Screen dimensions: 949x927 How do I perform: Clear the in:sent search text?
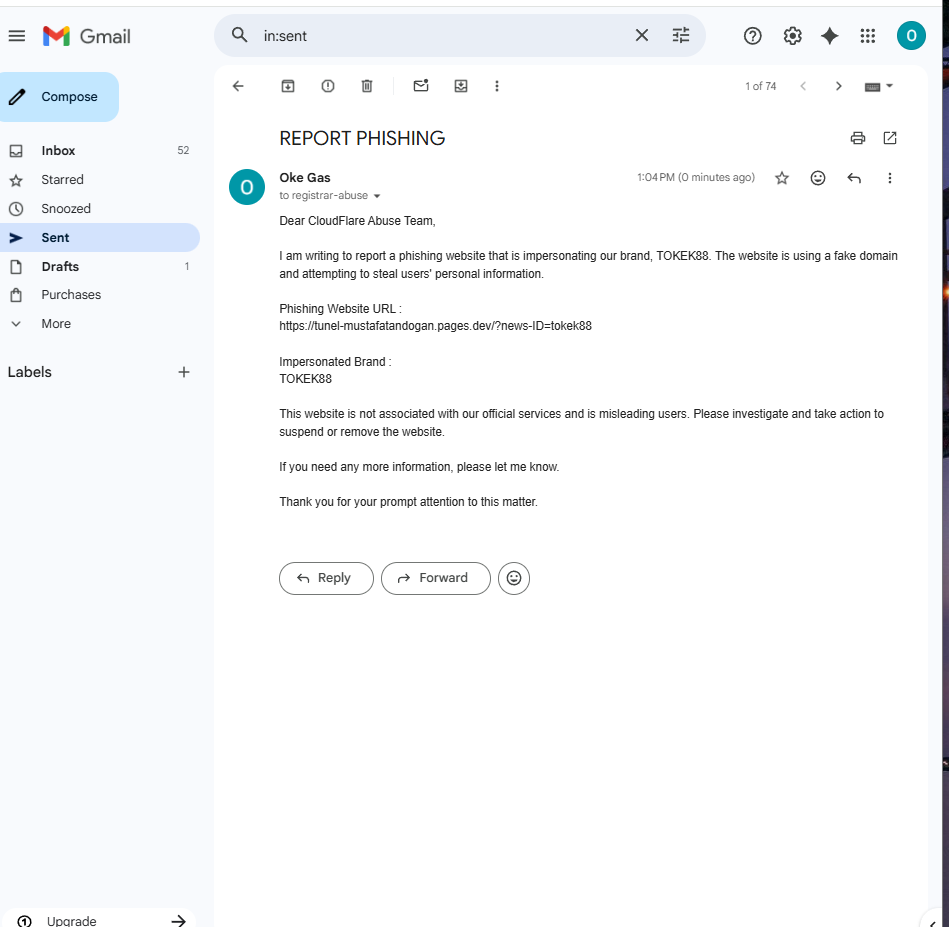coord(642,36)
